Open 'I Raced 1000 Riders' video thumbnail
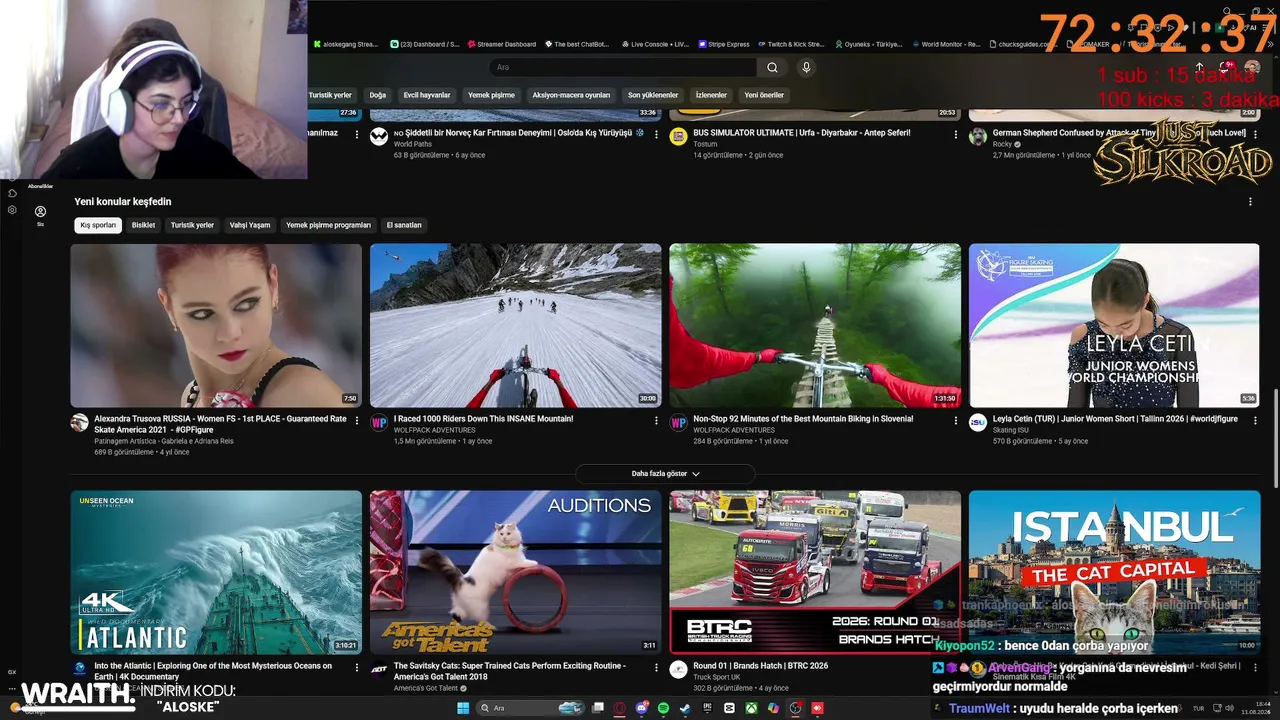The image size is (1280, 720). pyautogui.click(x=515, y=326)
